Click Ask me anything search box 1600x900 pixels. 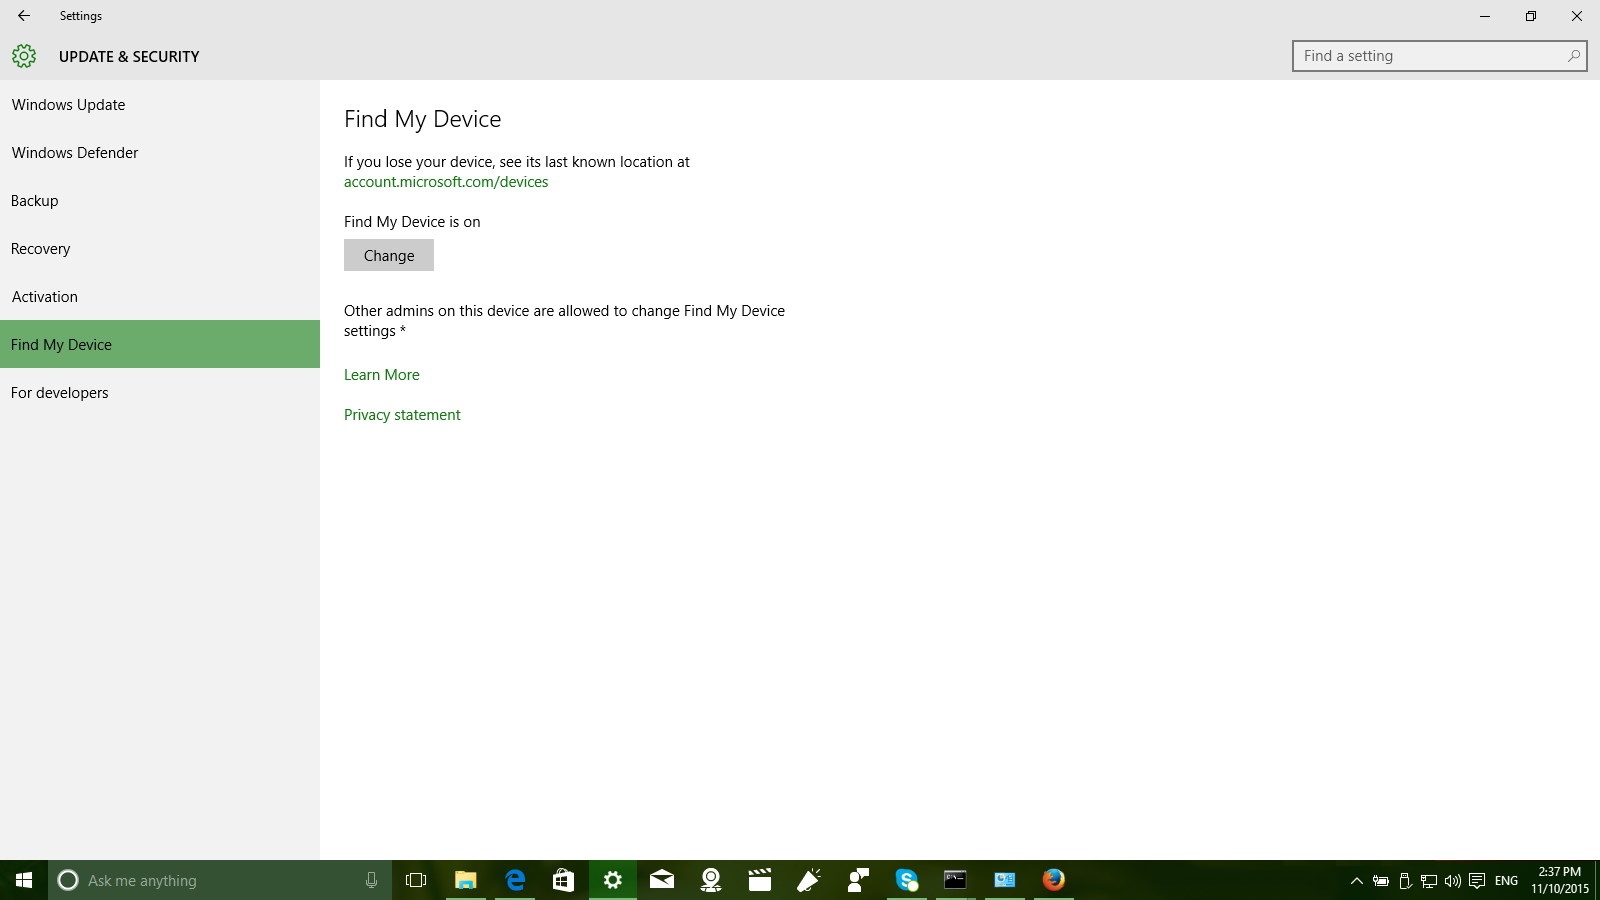(x=220, y=880)
